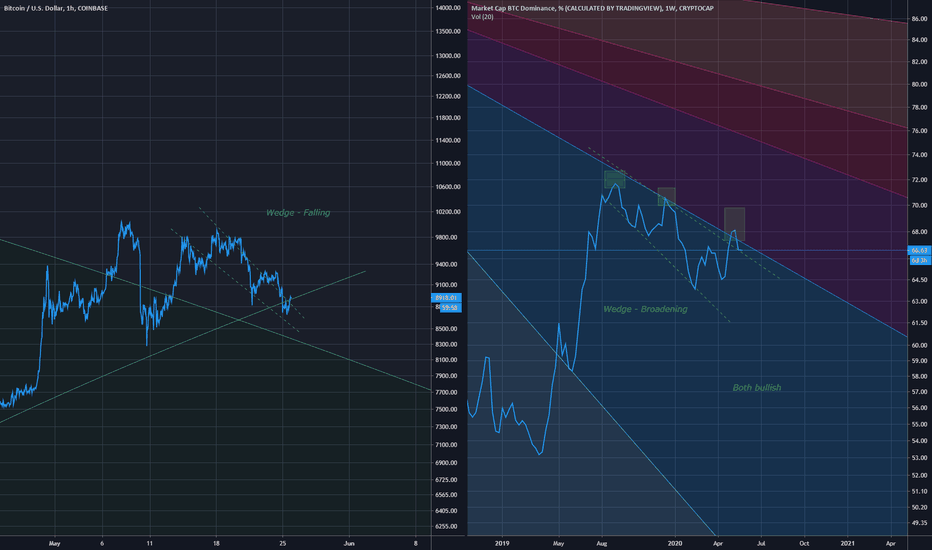Click the 59:58 bar countdown label
The height and width of the screenshot is (550, 932).
tap(450, 307)
